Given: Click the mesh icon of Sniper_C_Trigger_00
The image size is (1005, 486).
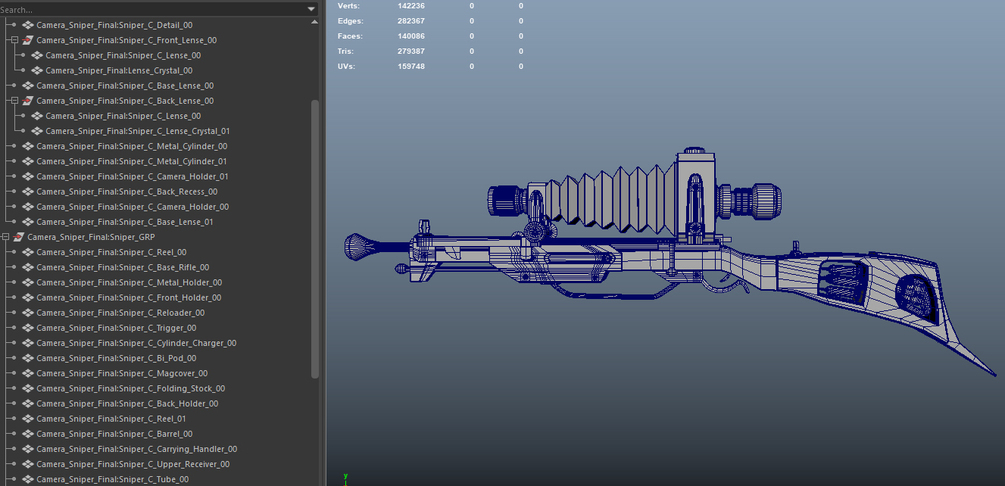Looking at the screenshot, I should tap(28, 328).
